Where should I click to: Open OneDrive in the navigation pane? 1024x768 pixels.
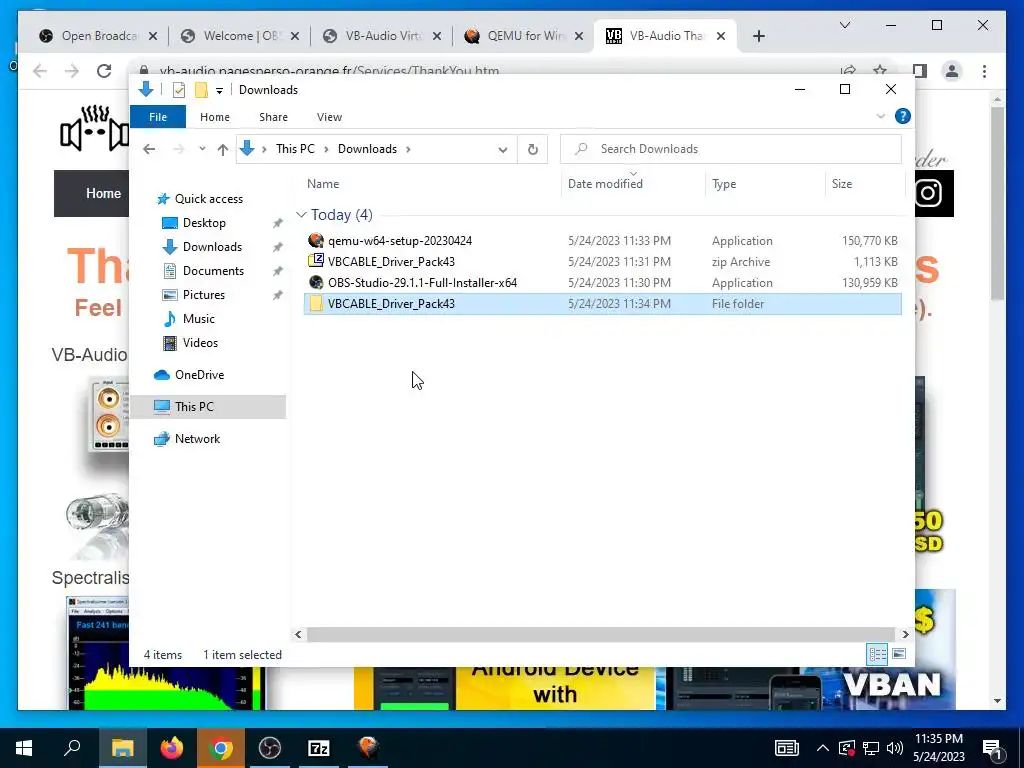click(199, 375)
